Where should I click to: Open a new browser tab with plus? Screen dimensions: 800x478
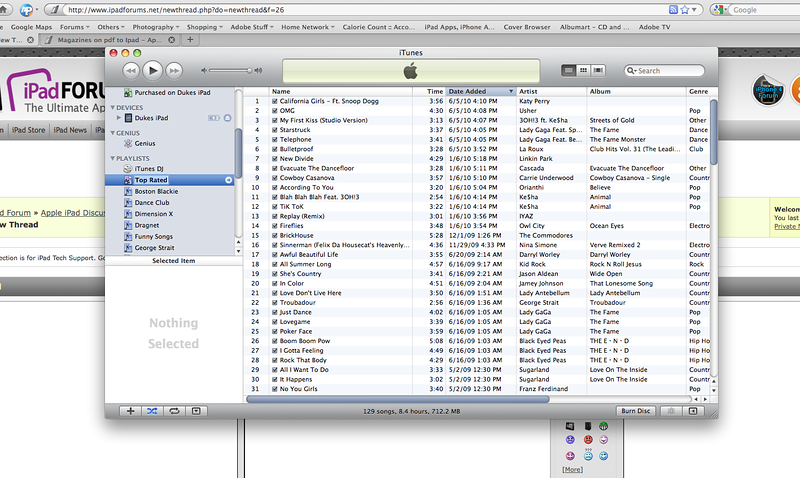(x=190, y=39)
